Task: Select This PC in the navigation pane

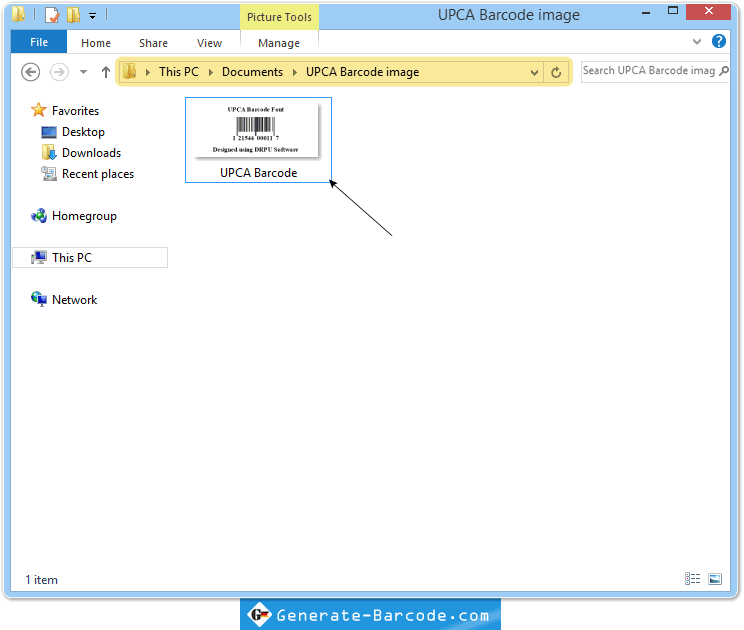Action: tap(90, 258)
